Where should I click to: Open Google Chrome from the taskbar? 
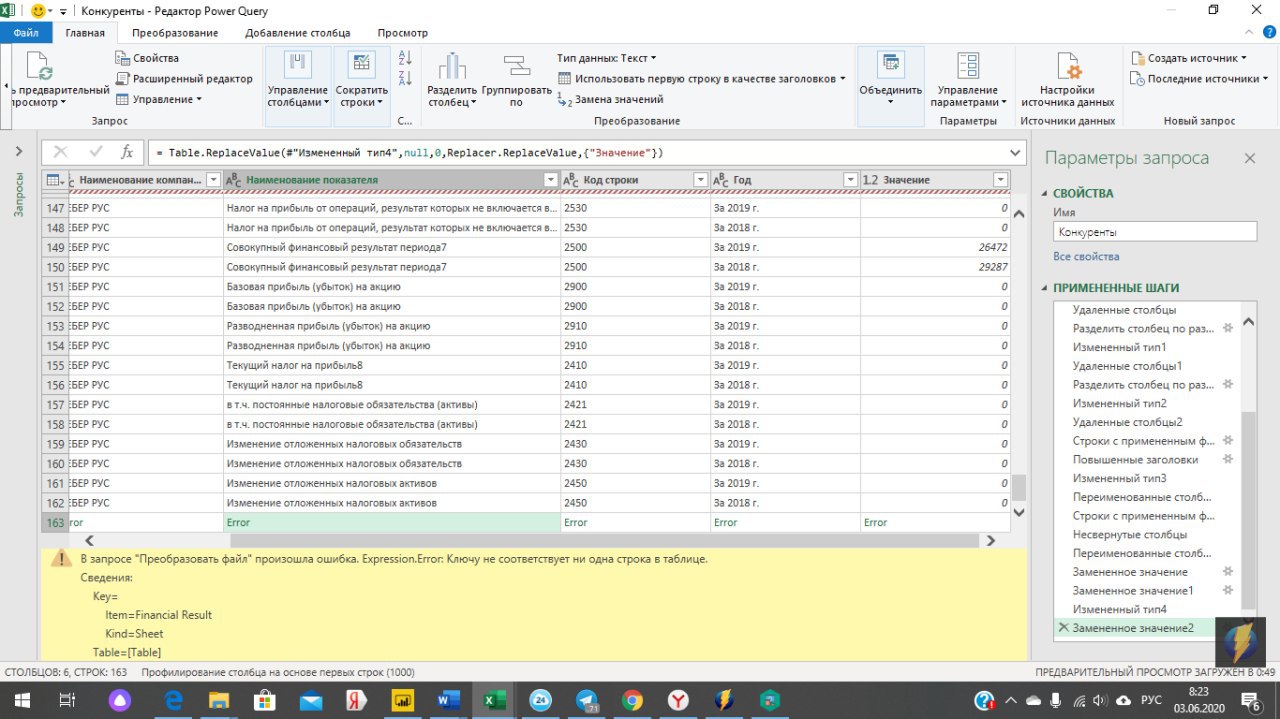click(631, 701)
